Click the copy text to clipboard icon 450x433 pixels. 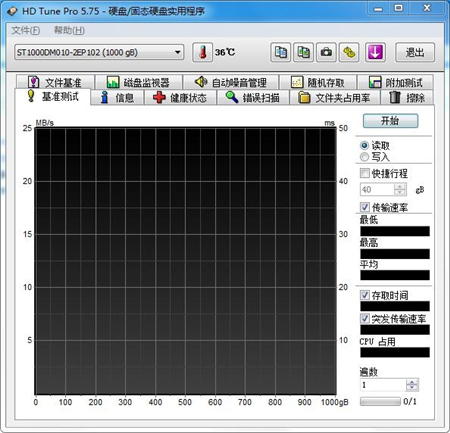[281, 52]
